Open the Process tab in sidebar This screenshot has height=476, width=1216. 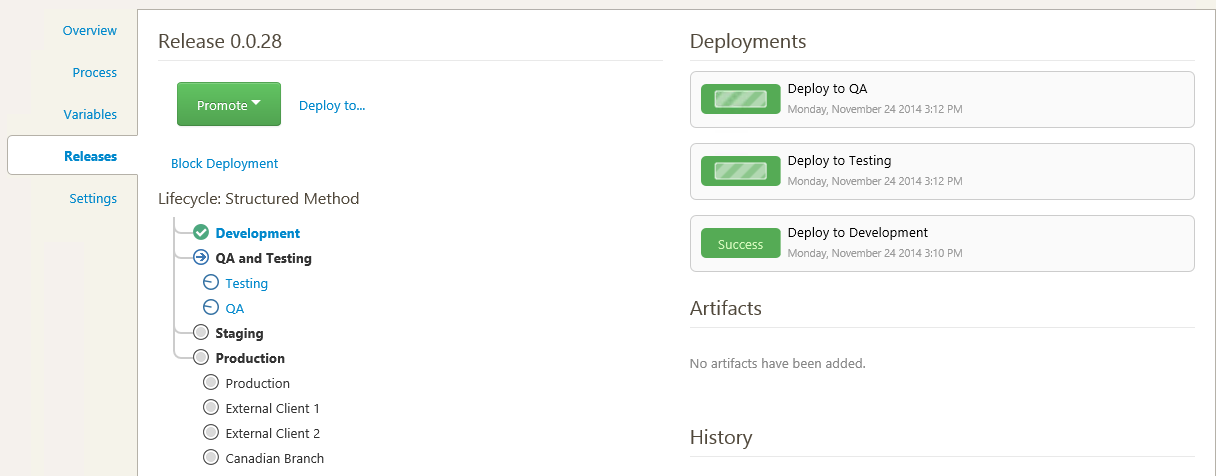click(94, 73)
